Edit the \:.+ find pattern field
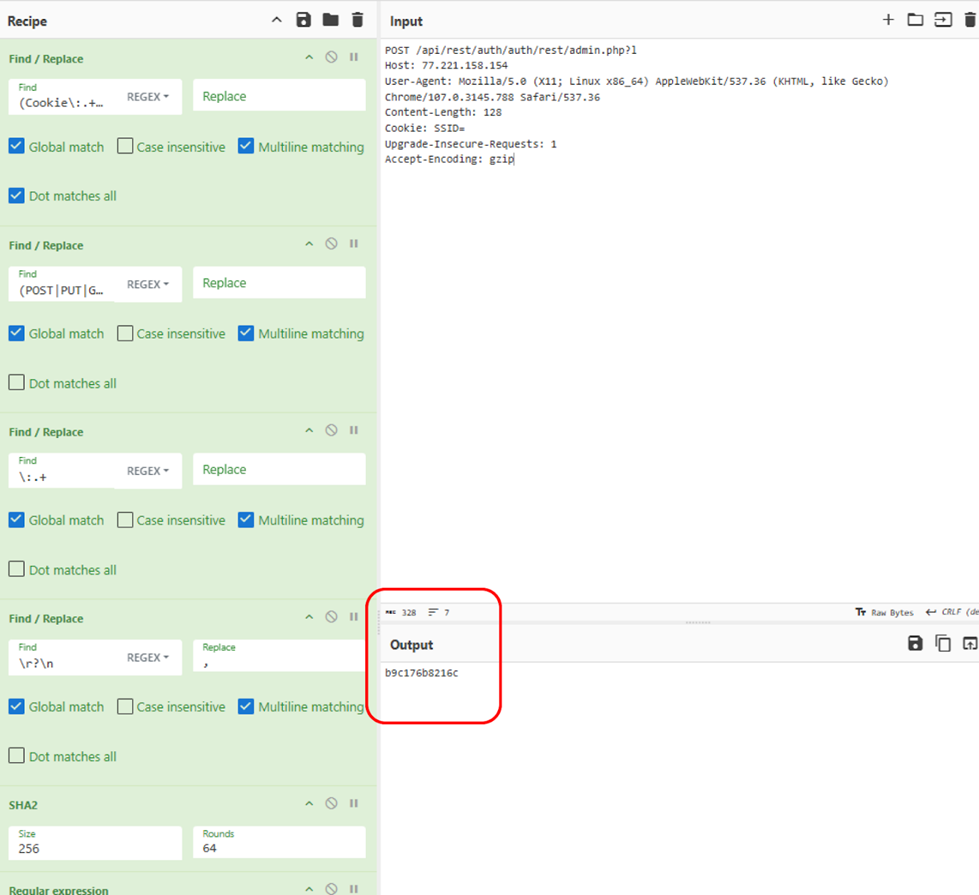 pyautogui.click(x=62, y=470)
